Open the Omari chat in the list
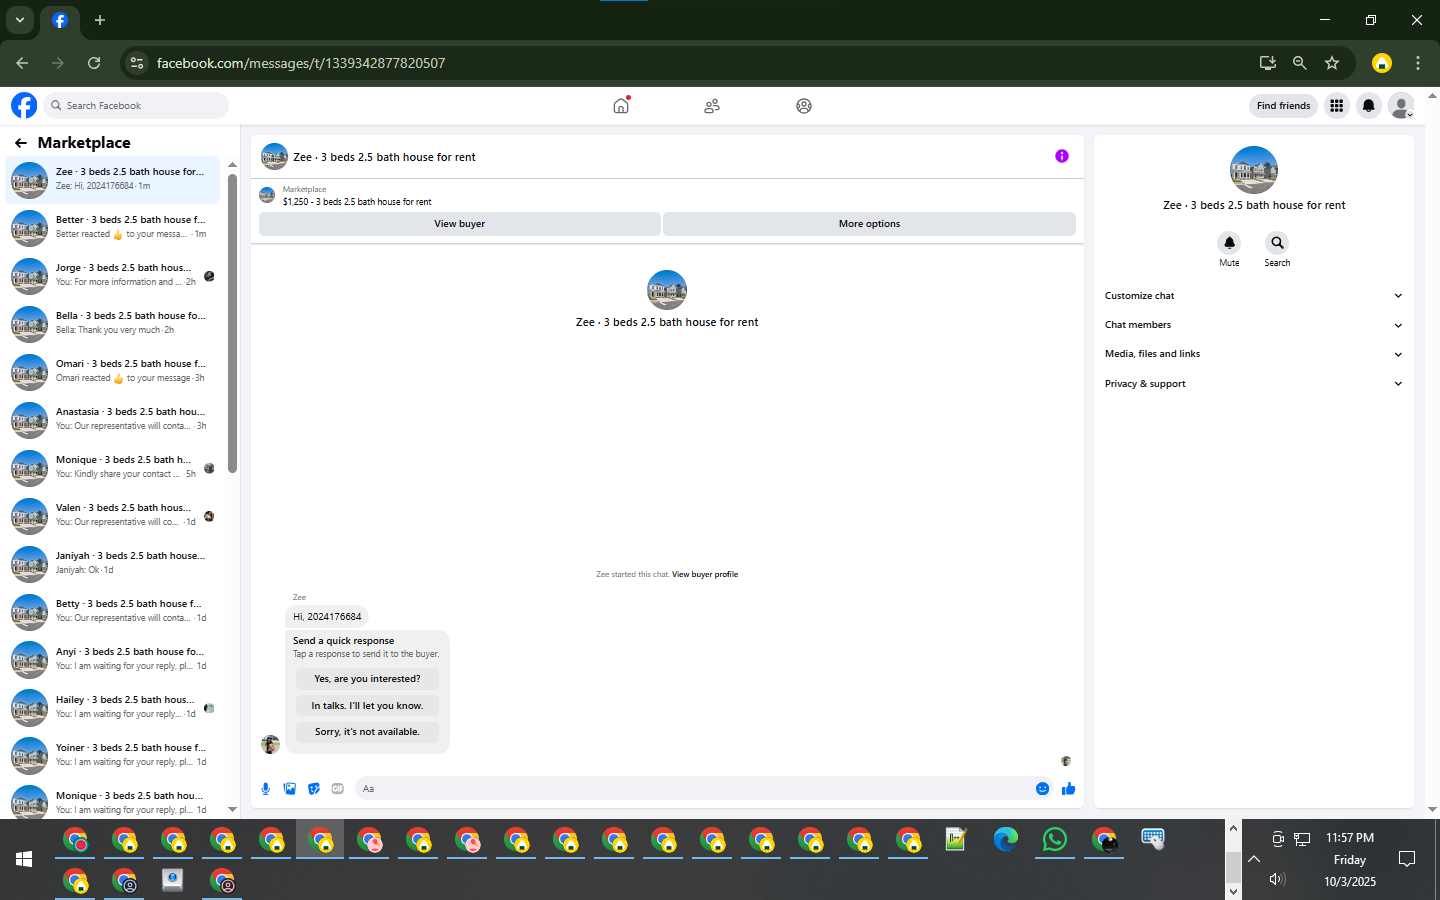The image size is (1440, 900). (x=113, y=372)
